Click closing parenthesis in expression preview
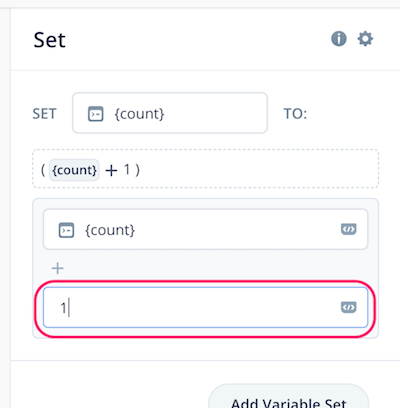The image size is (400, 408). click(x=137, y=170)
